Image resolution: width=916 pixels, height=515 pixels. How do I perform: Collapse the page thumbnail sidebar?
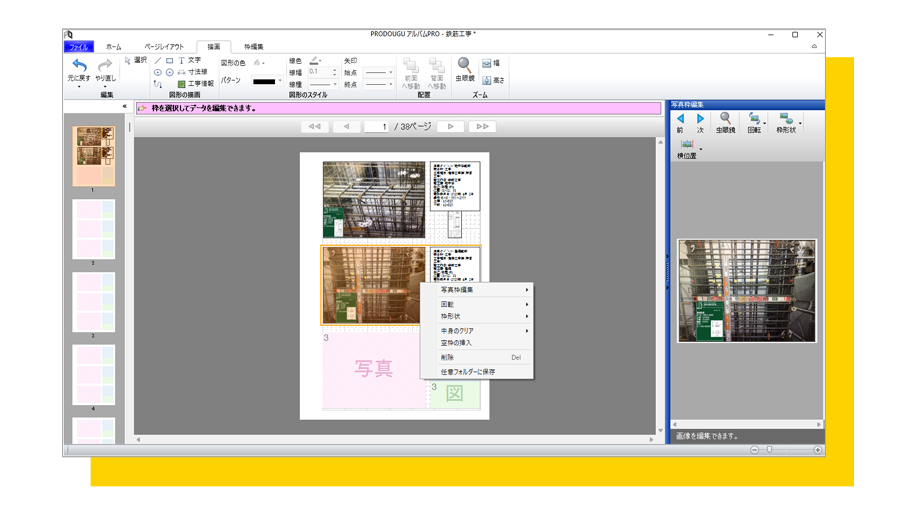[124, 107]
